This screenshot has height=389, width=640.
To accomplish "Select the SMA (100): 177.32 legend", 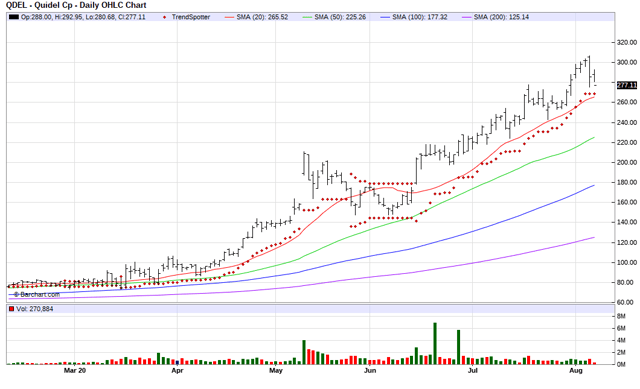I will 414,17.
